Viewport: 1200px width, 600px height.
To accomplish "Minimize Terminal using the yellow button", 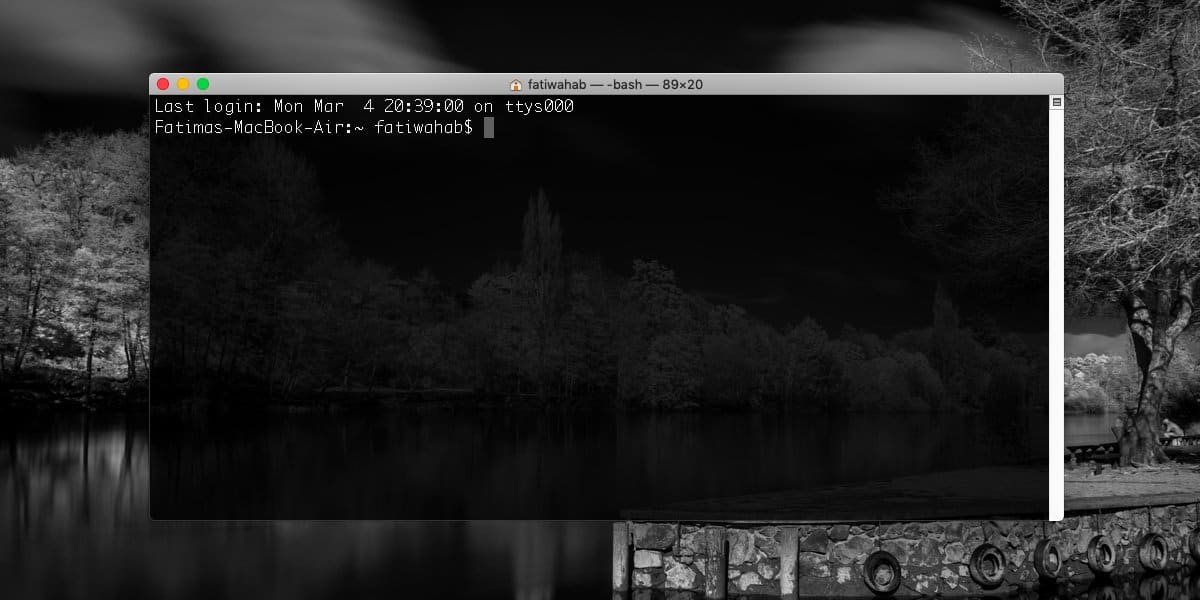I will tap(183, 84).
